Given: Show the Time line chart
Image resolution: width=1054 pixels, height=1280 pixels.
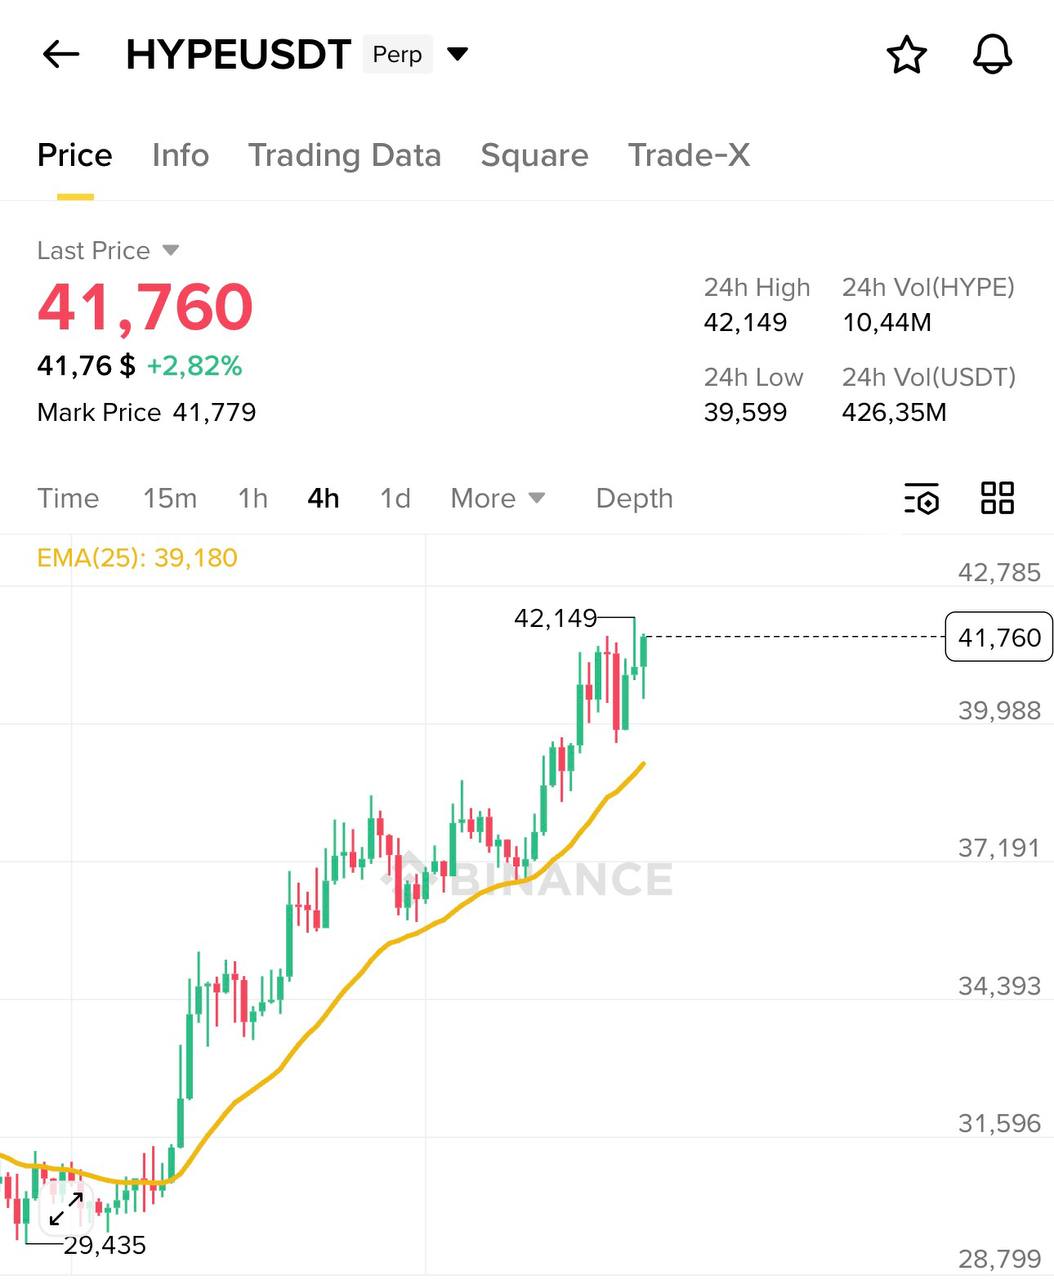Looking at the screenshot, I should 68,498.
